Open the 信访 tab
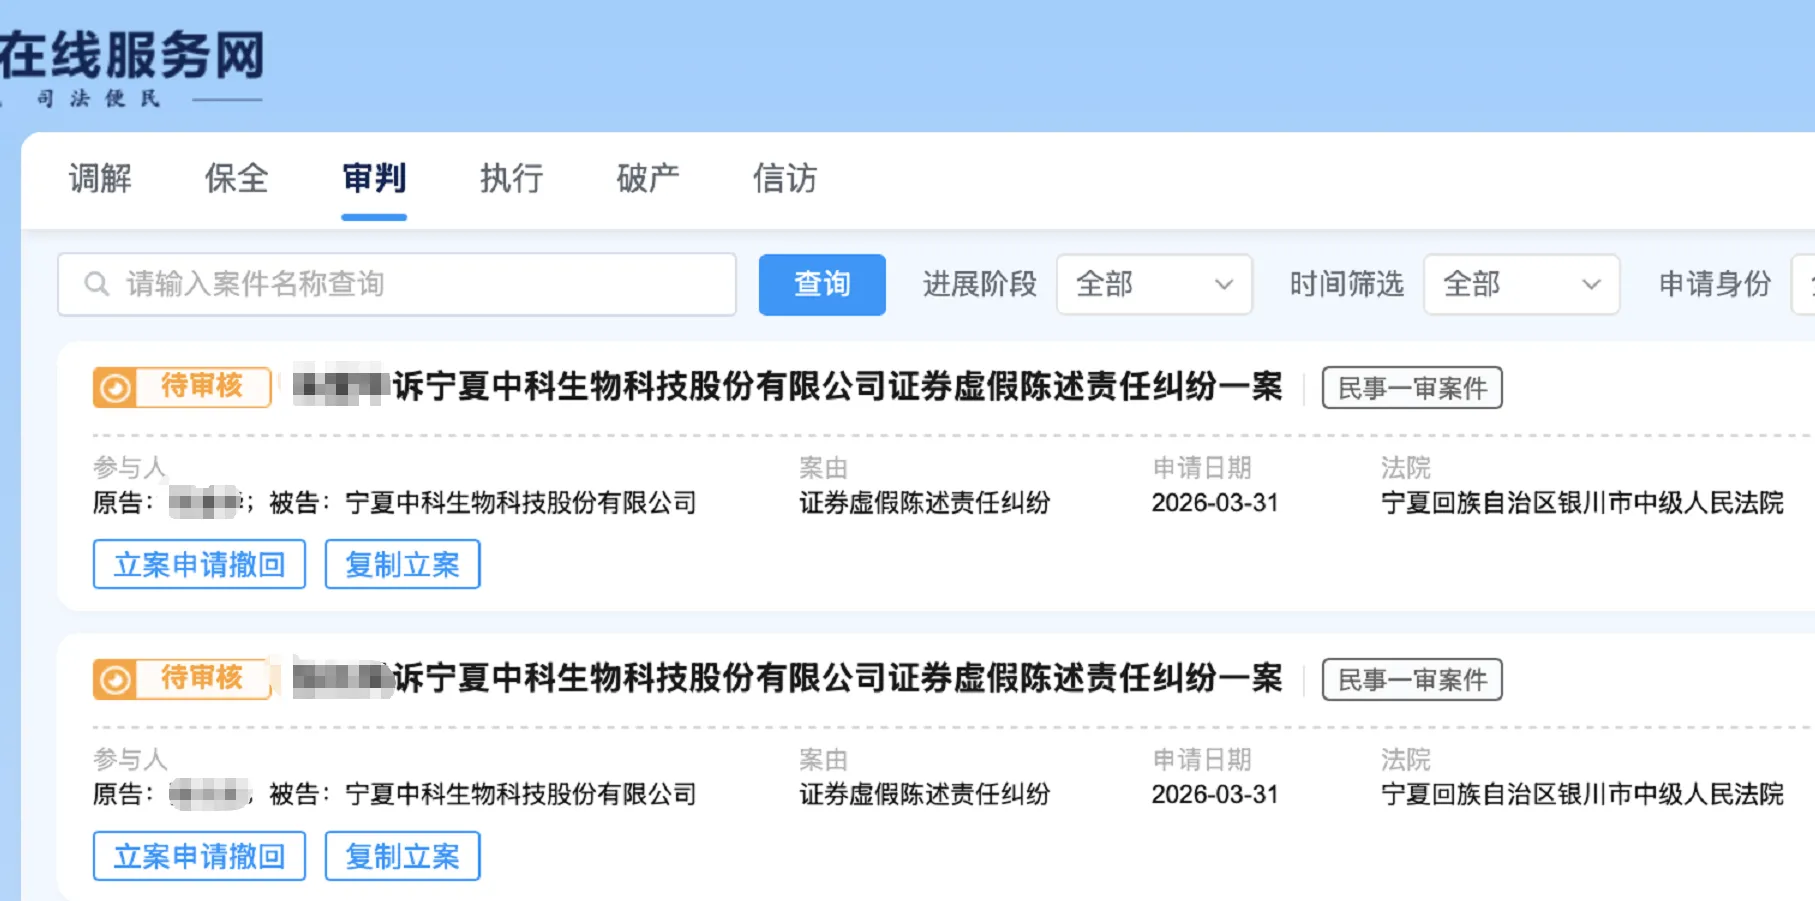Screen dimensions: 1815x901 pyautogui.click(x=785, y=179)
